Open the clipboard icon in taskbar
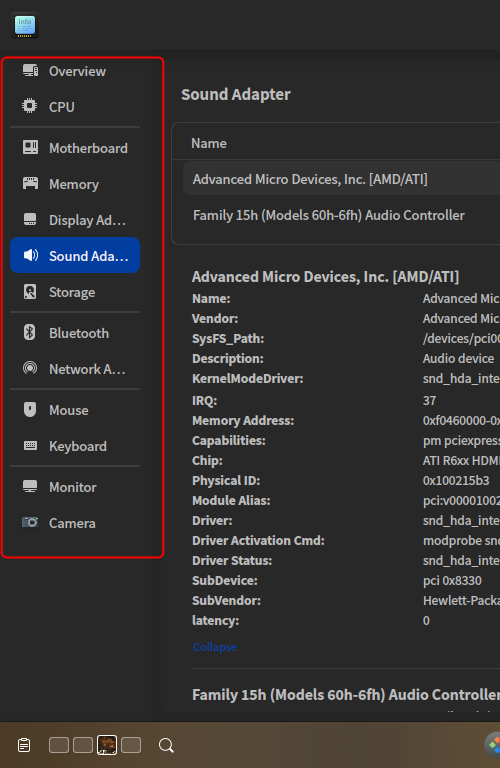 click(24, 745)
